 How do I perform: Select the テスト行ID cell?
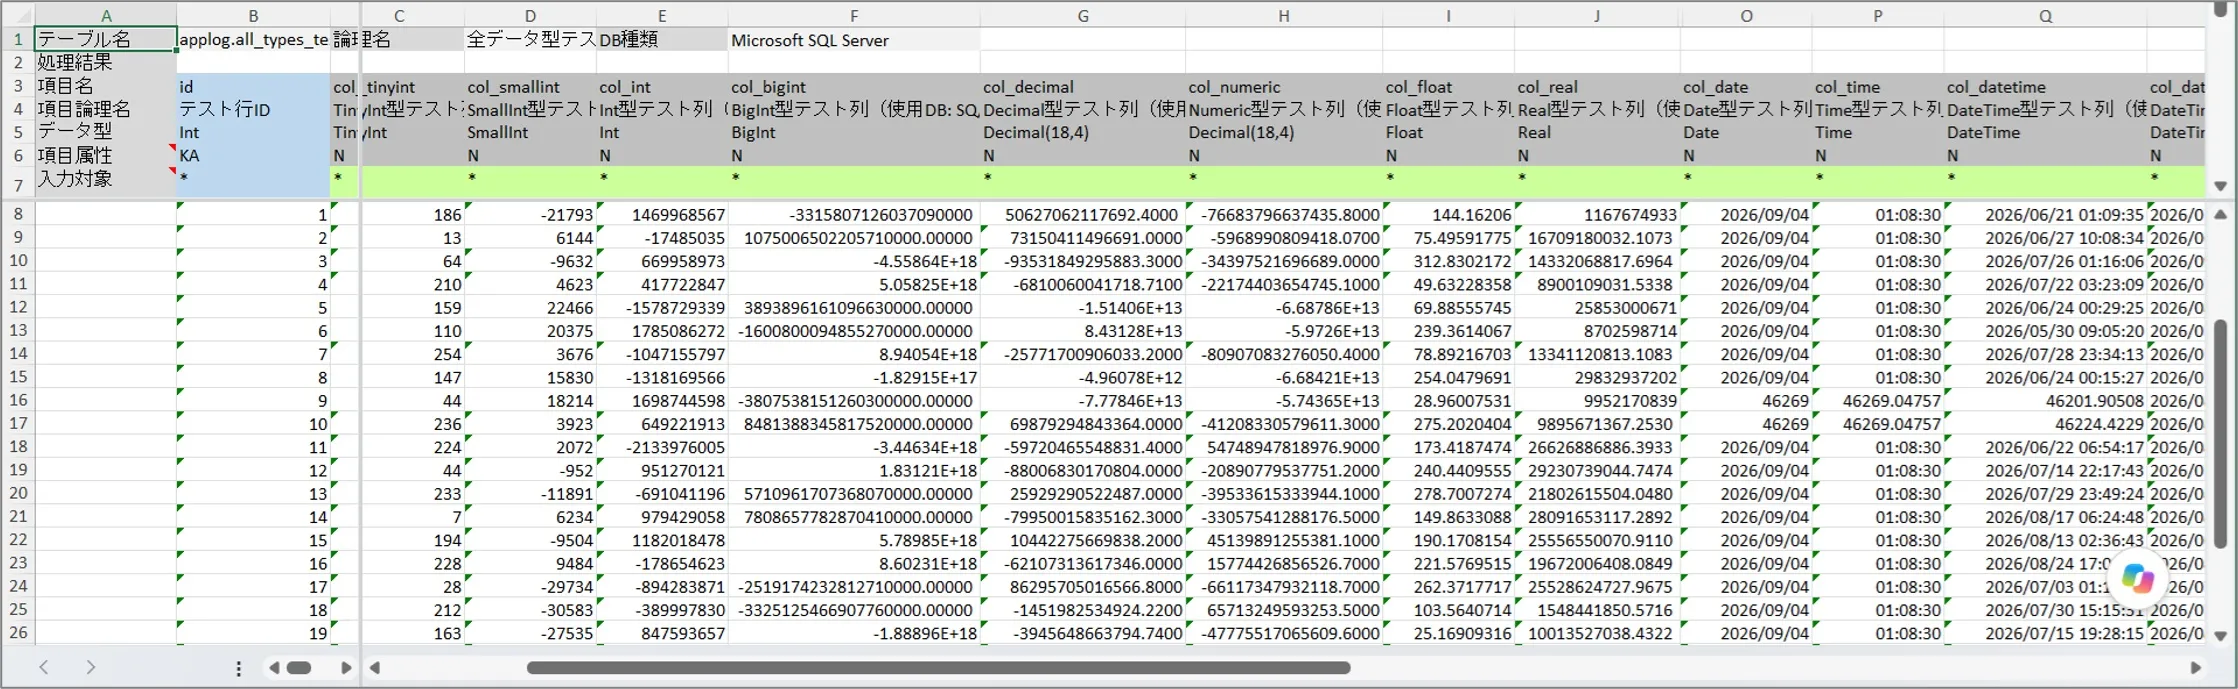coord(254,109)
